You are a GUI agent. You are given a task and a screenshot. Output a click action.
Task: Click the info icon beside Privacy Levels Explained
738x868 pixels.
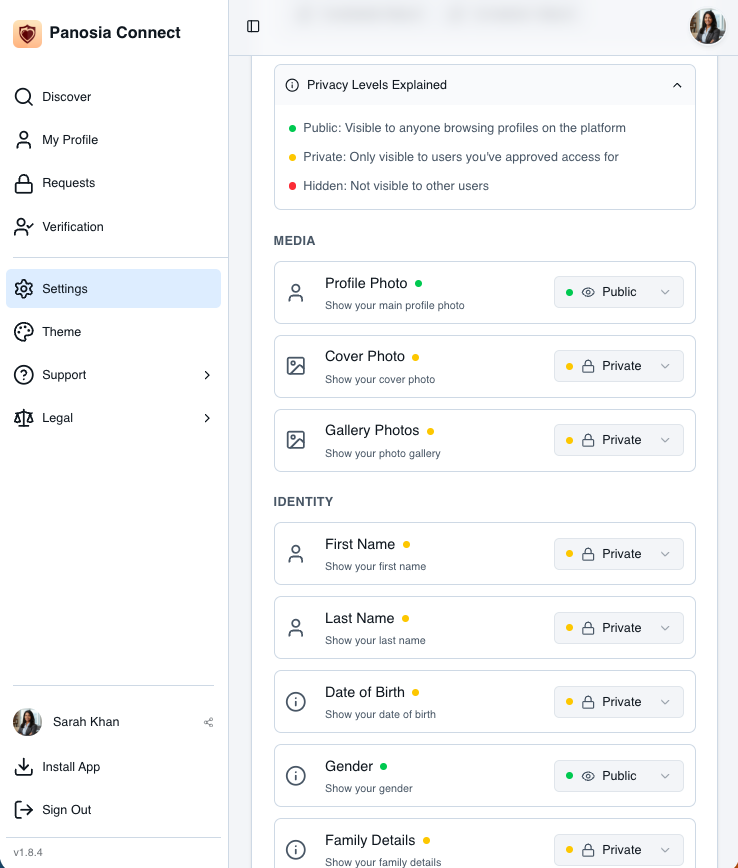(292, 85)
